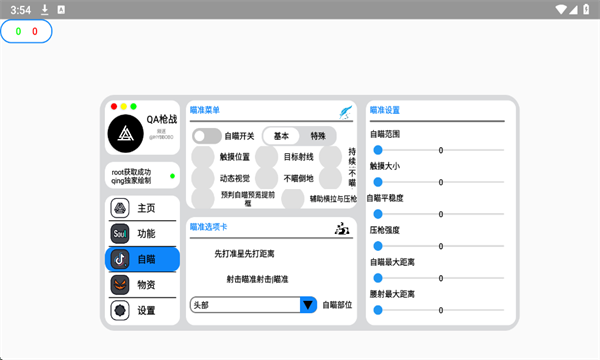The height and width of the screenshot is (360, 600).
Task: Tap the keyboard A icon in status bar
Action: tap(61, 10)
